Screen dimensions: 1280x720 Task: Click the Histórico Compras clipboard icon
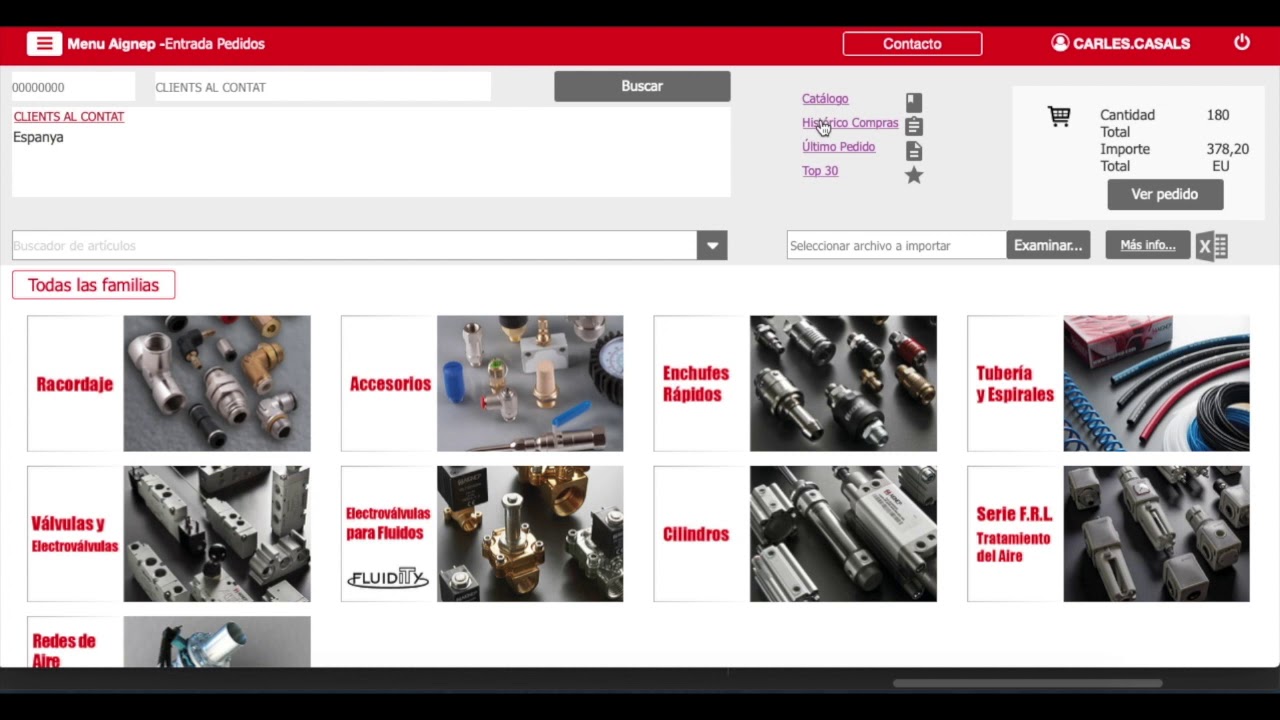pos(914,126)
